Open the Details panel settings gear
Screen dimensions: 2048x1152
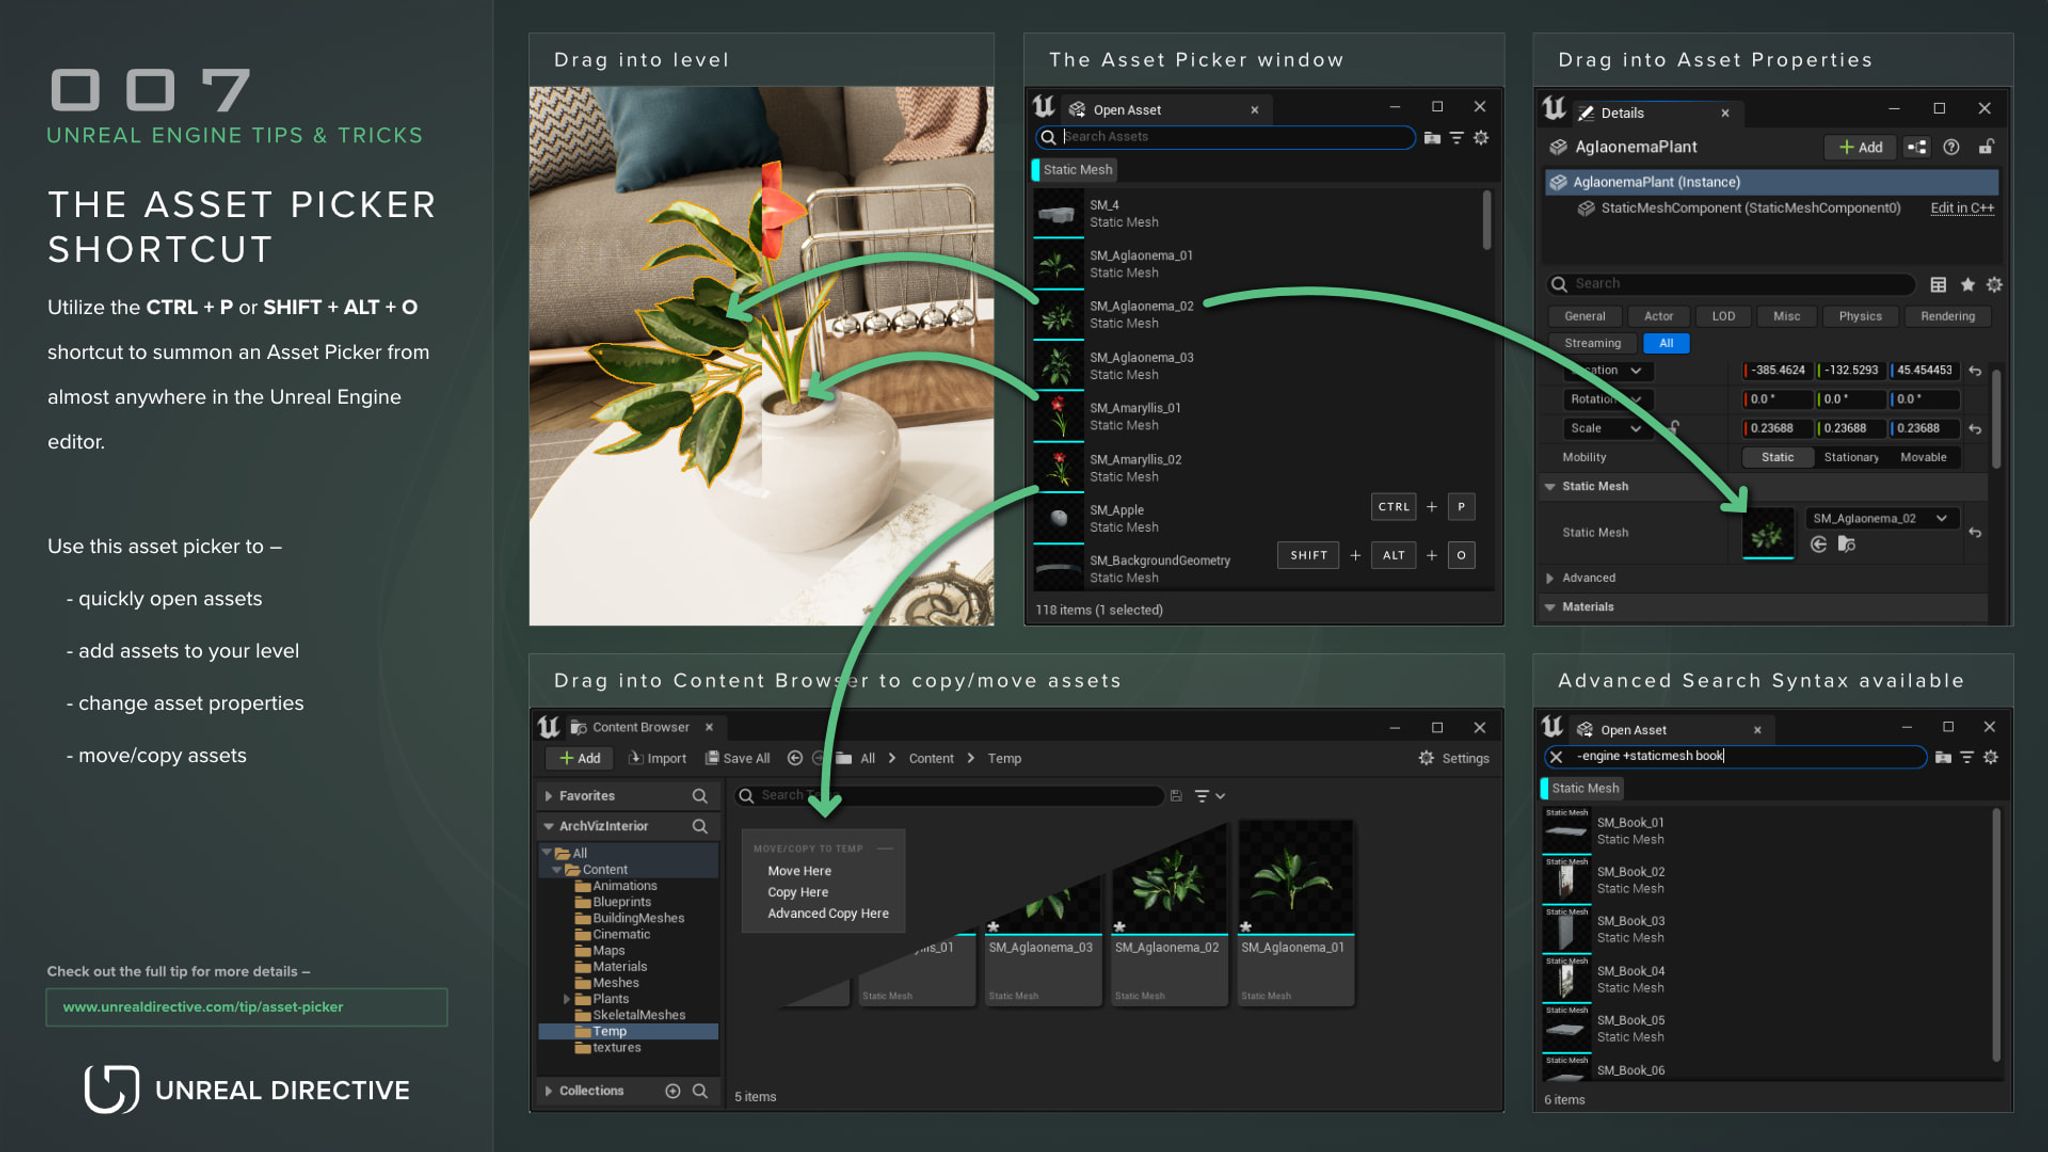[1995, 285]
